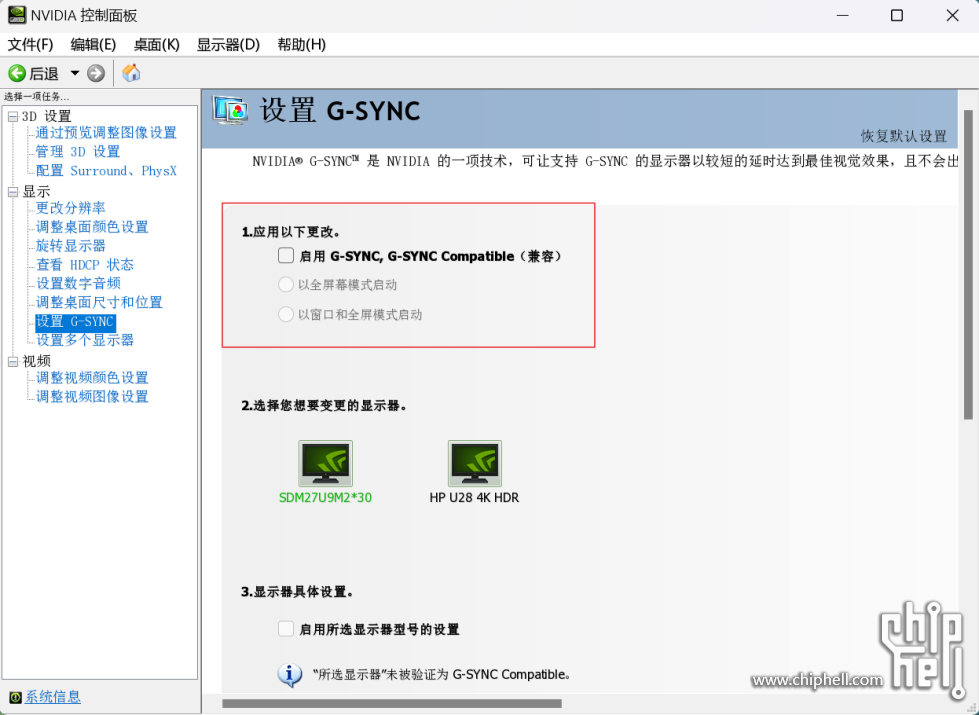The image size is (979, 715).
Task: Go to the Home page icon
Action: tap(131, 73)
